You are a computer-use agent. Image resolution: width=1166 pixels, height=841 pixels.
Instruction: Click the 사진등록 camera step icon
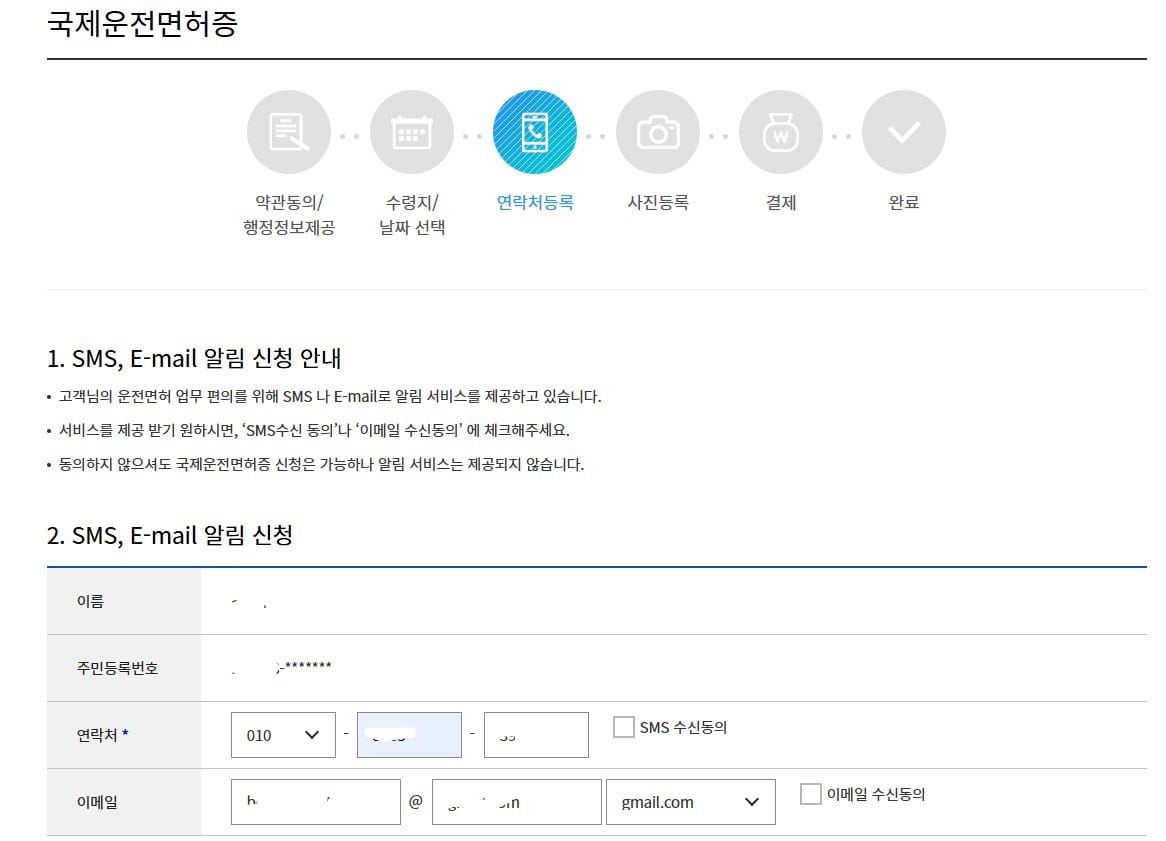658,131
